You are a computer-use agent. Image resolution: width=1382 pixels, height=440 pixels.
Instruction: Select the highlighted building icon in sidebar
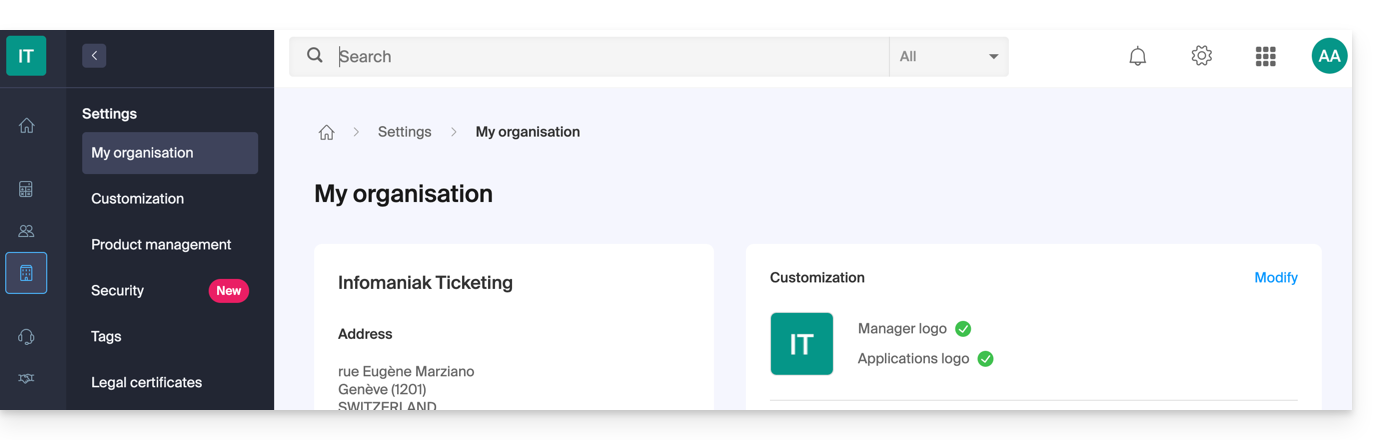click(26, 273)
